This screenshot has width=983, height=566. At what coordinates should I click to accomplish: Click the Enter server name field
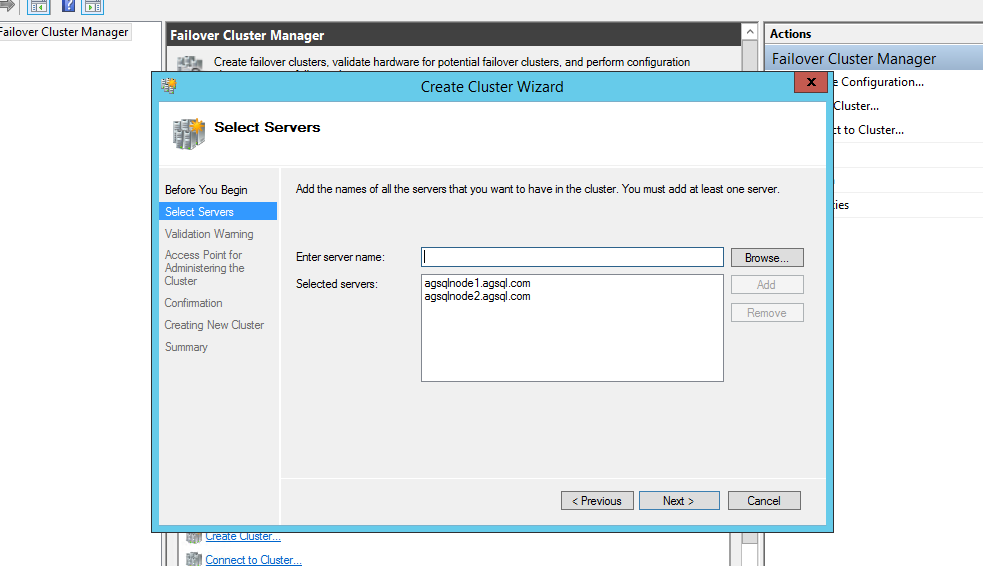[572, 257]
